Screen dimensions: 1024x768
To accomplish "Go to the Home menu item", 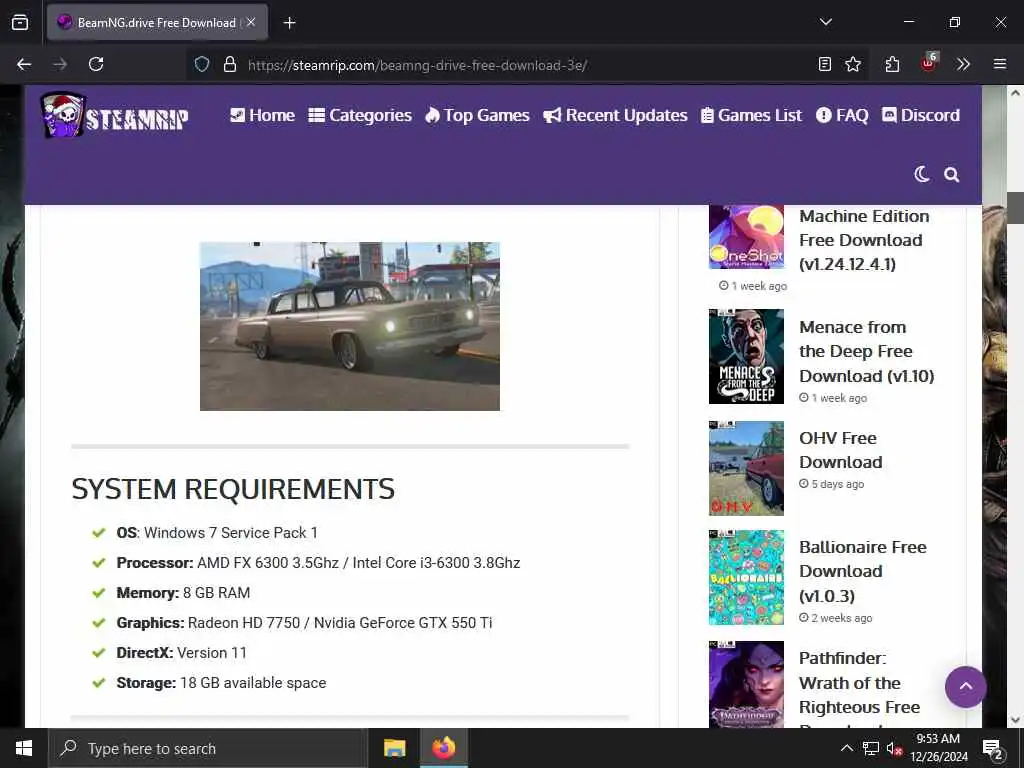I will (263, 115).
